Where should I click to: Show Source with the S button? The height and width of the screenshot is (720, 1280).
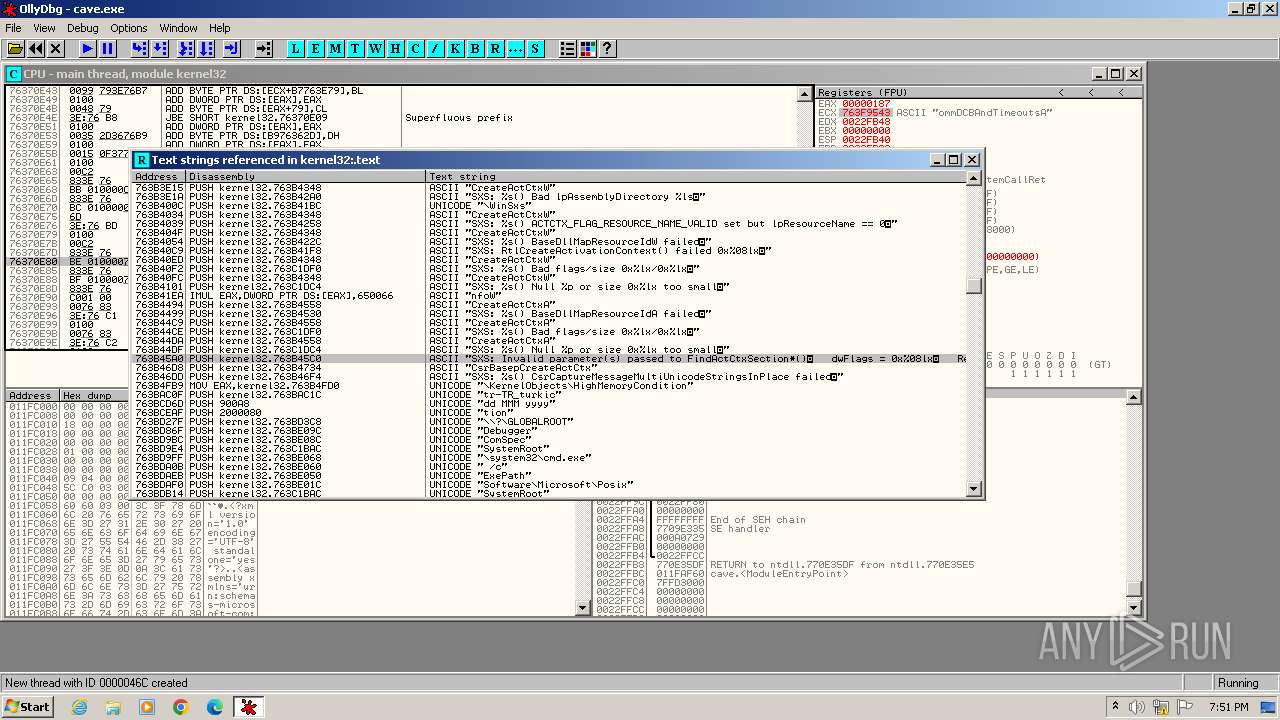(535, 48)
